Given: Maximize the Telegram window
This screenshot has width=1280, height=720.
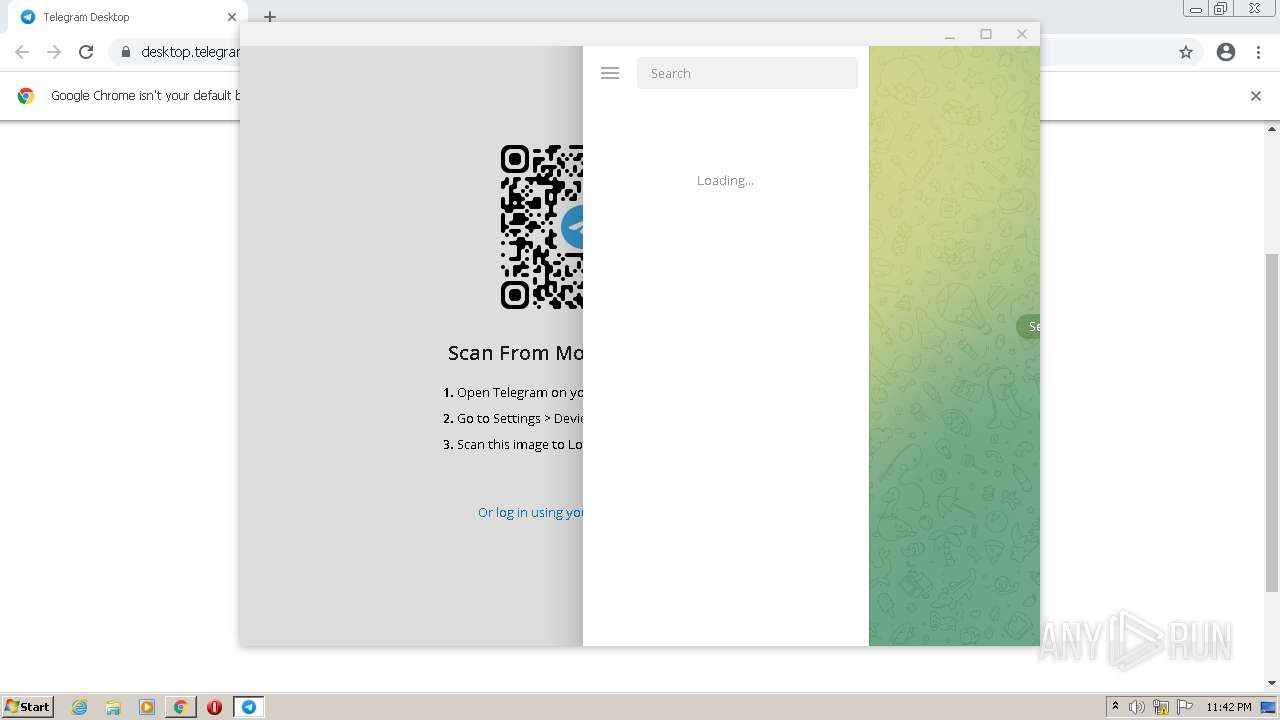Looking at the screenshot, I should tap(986, 34).
